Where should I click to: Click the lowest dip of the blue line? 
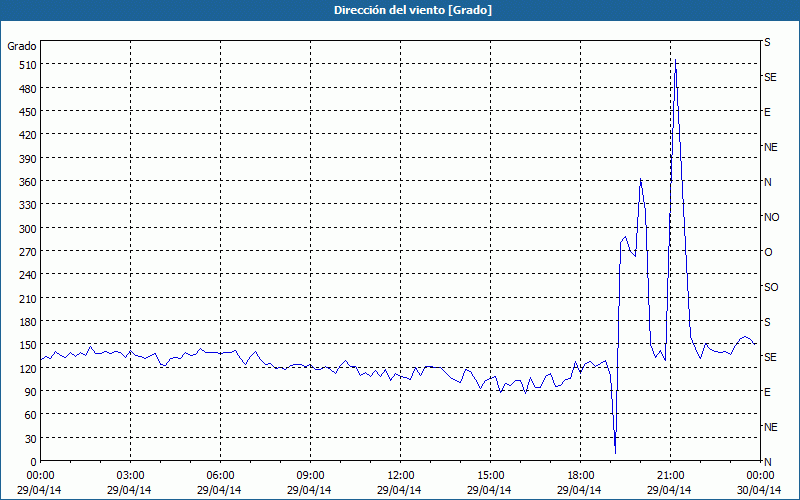[x=615, y=453]
